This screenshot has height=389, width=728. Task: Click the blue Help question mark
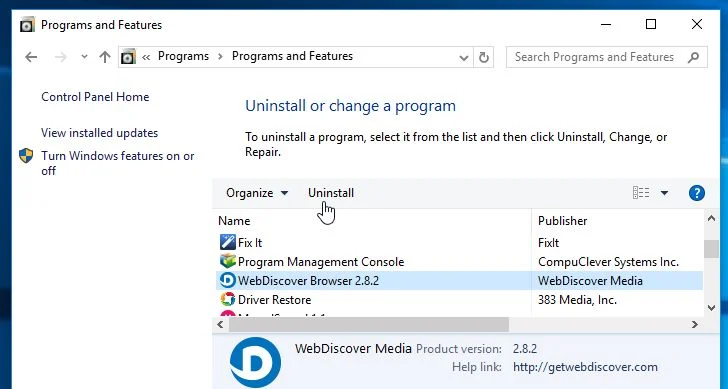coord(696,193)
